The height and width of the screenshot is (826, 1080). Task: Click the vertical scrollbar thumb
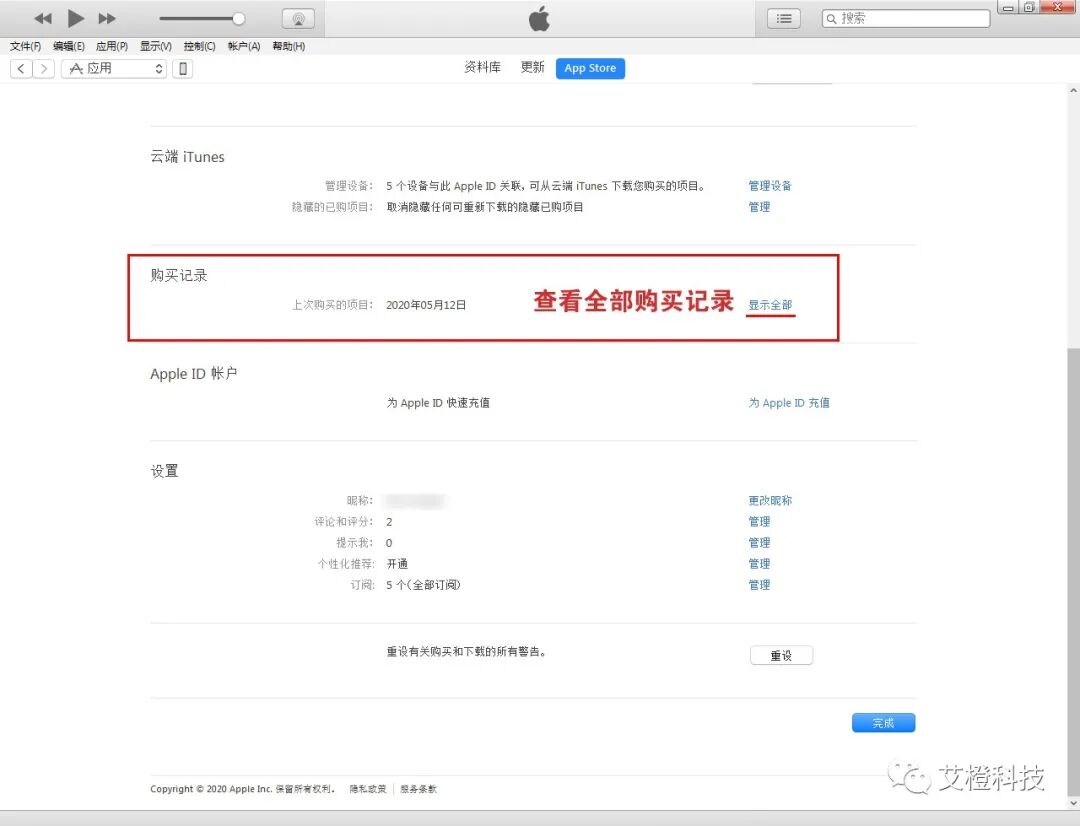[x=1074, y=572]
